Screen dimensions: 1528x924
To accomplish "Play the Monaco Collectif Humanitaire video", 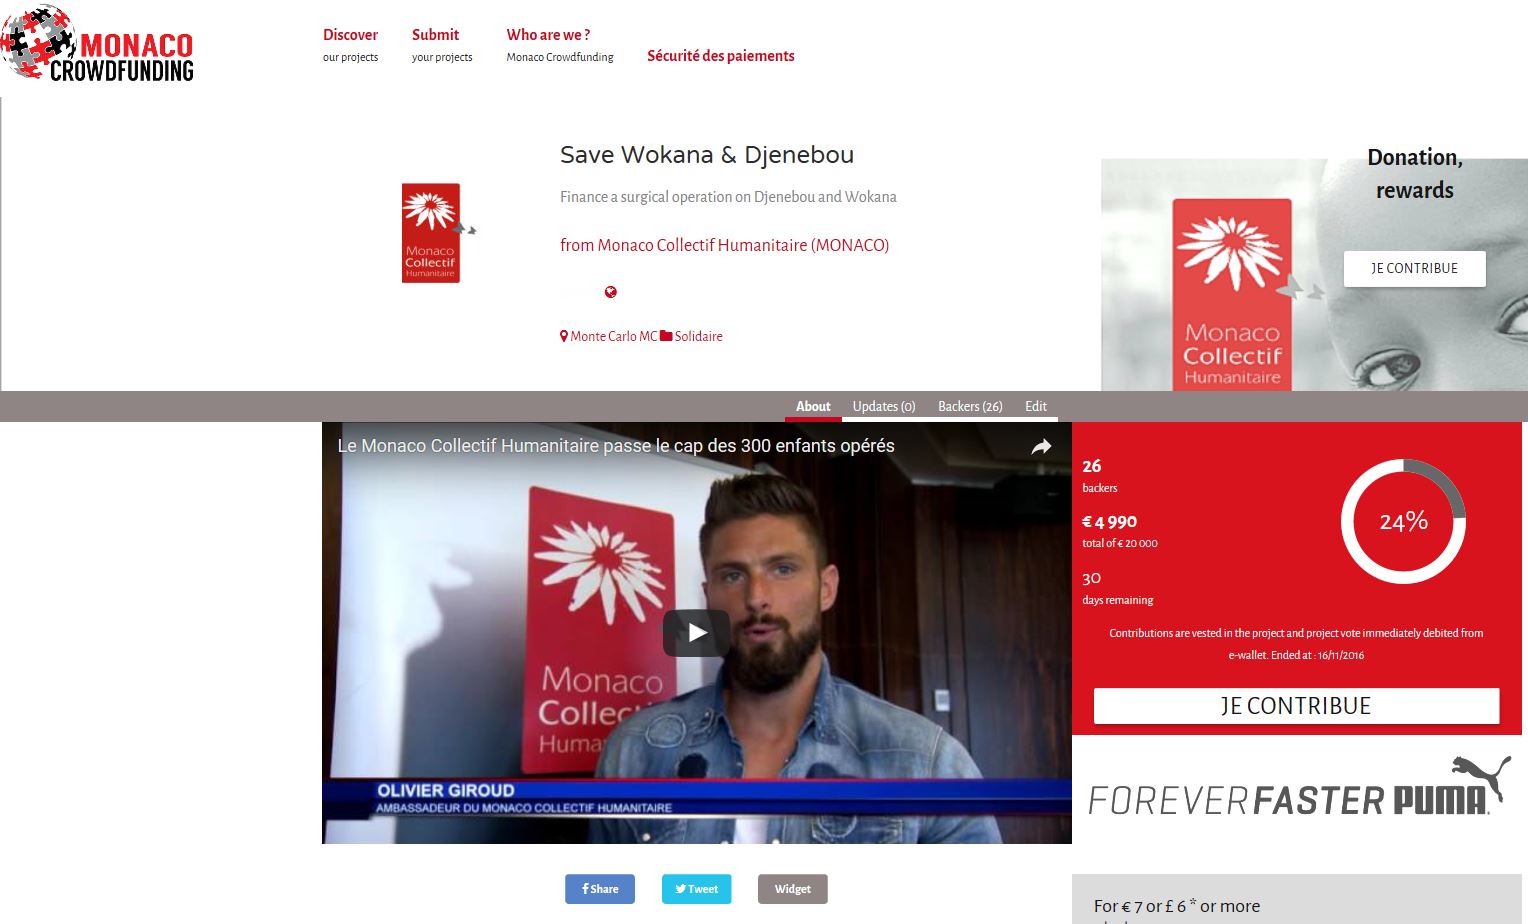I will point(696,632).
